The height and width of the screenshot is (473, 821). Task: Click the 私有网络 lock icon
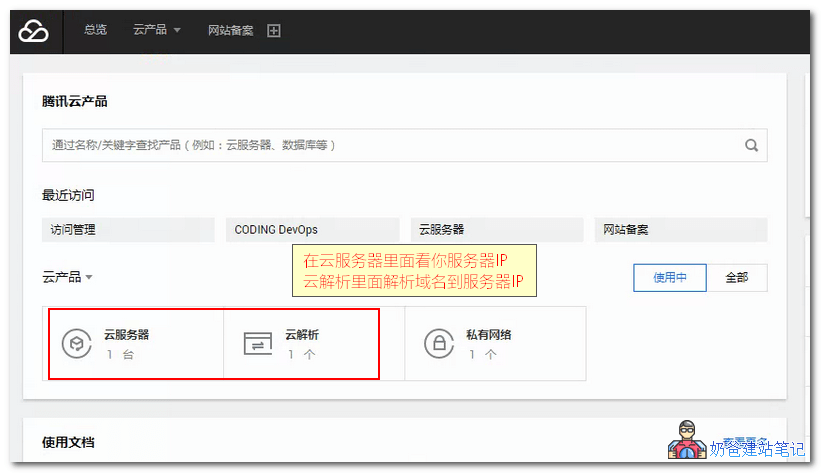pyautogui.click(x=439, y=344)
